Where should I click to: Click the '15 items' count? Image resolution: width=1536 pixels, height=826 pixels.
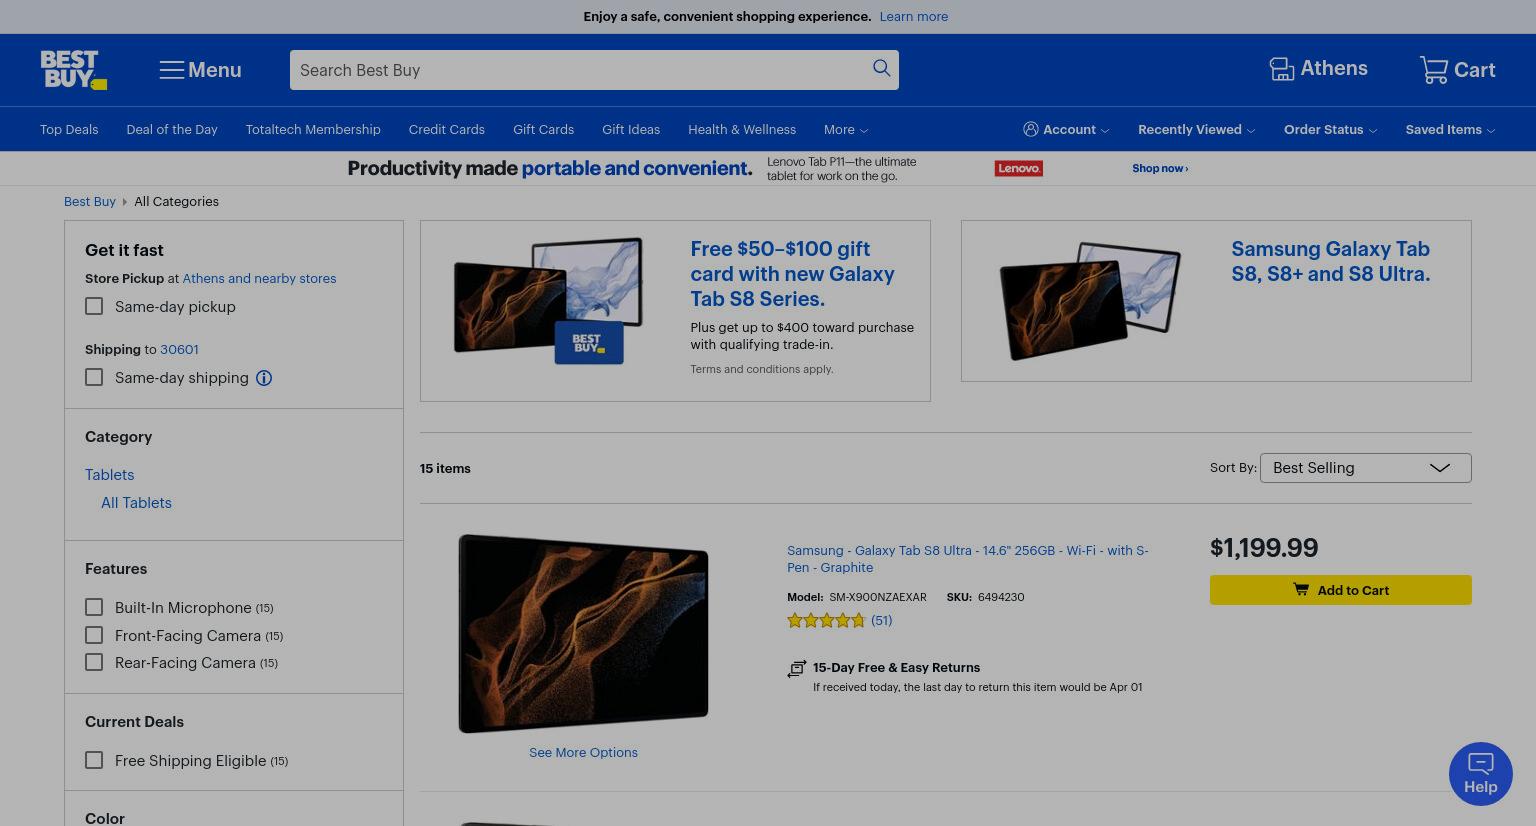coord(445,468)
